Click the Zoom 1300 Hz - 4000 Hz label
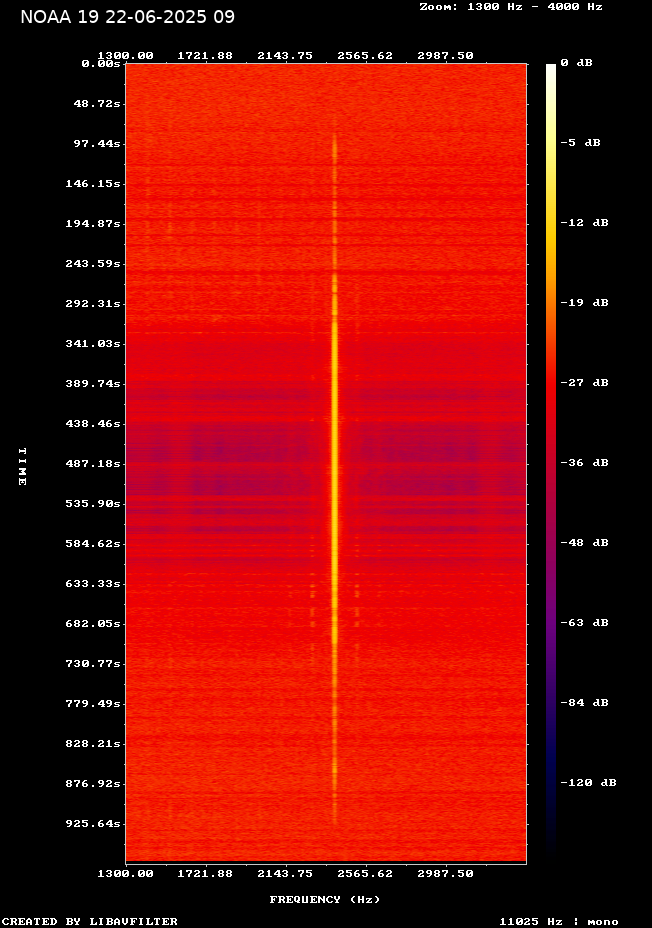 click(x=510, y=6)
